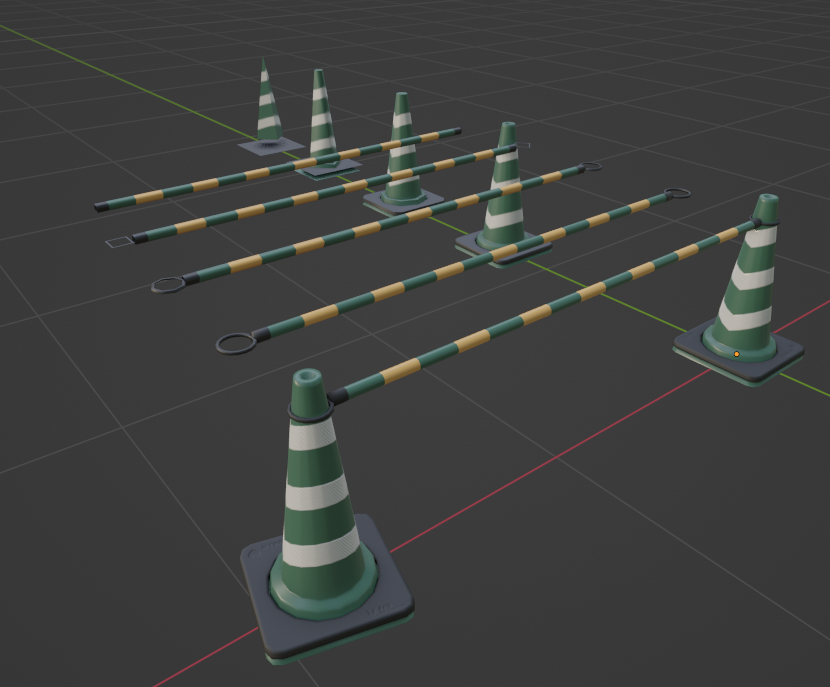The image size is (830, 687).
Task: Select the second cone from the back
Action: [x=320, y=115]
